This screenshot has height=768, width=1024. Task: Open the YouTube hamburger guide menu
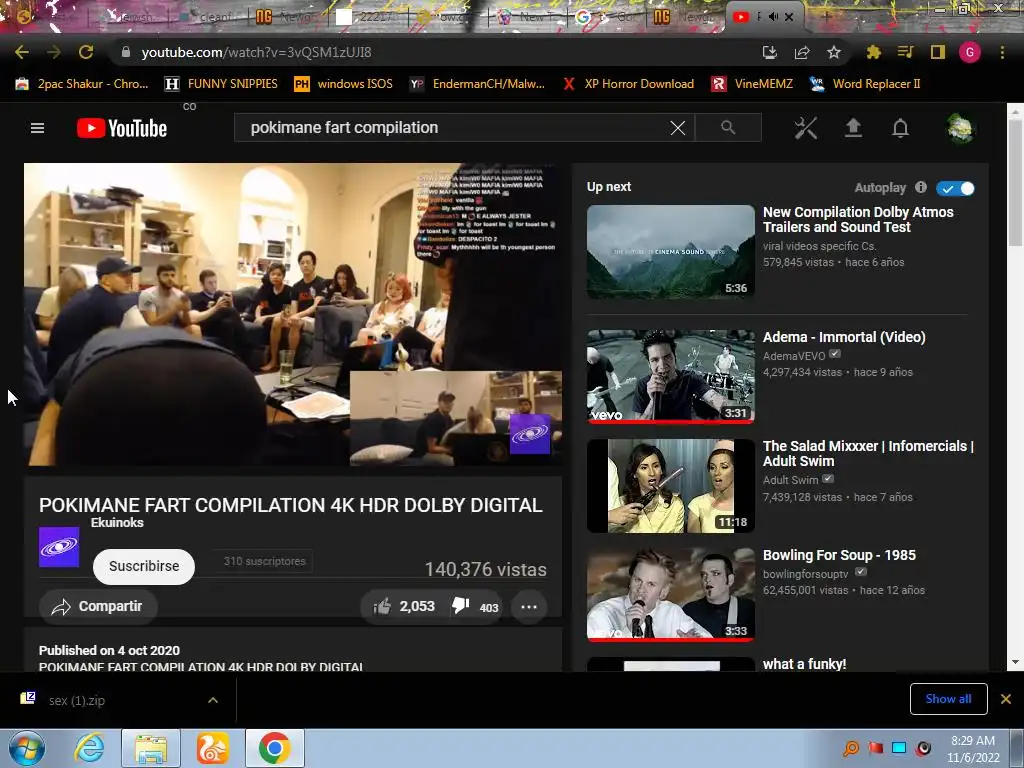37,128
